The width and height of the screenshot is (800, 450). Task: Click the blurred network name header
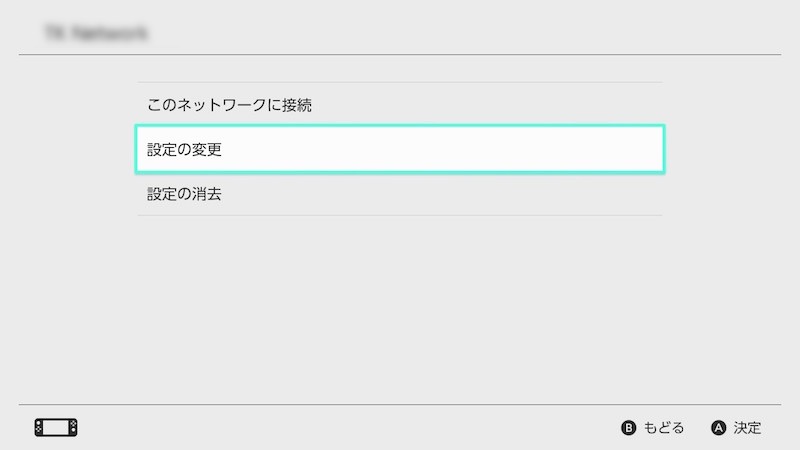(97, 33)
